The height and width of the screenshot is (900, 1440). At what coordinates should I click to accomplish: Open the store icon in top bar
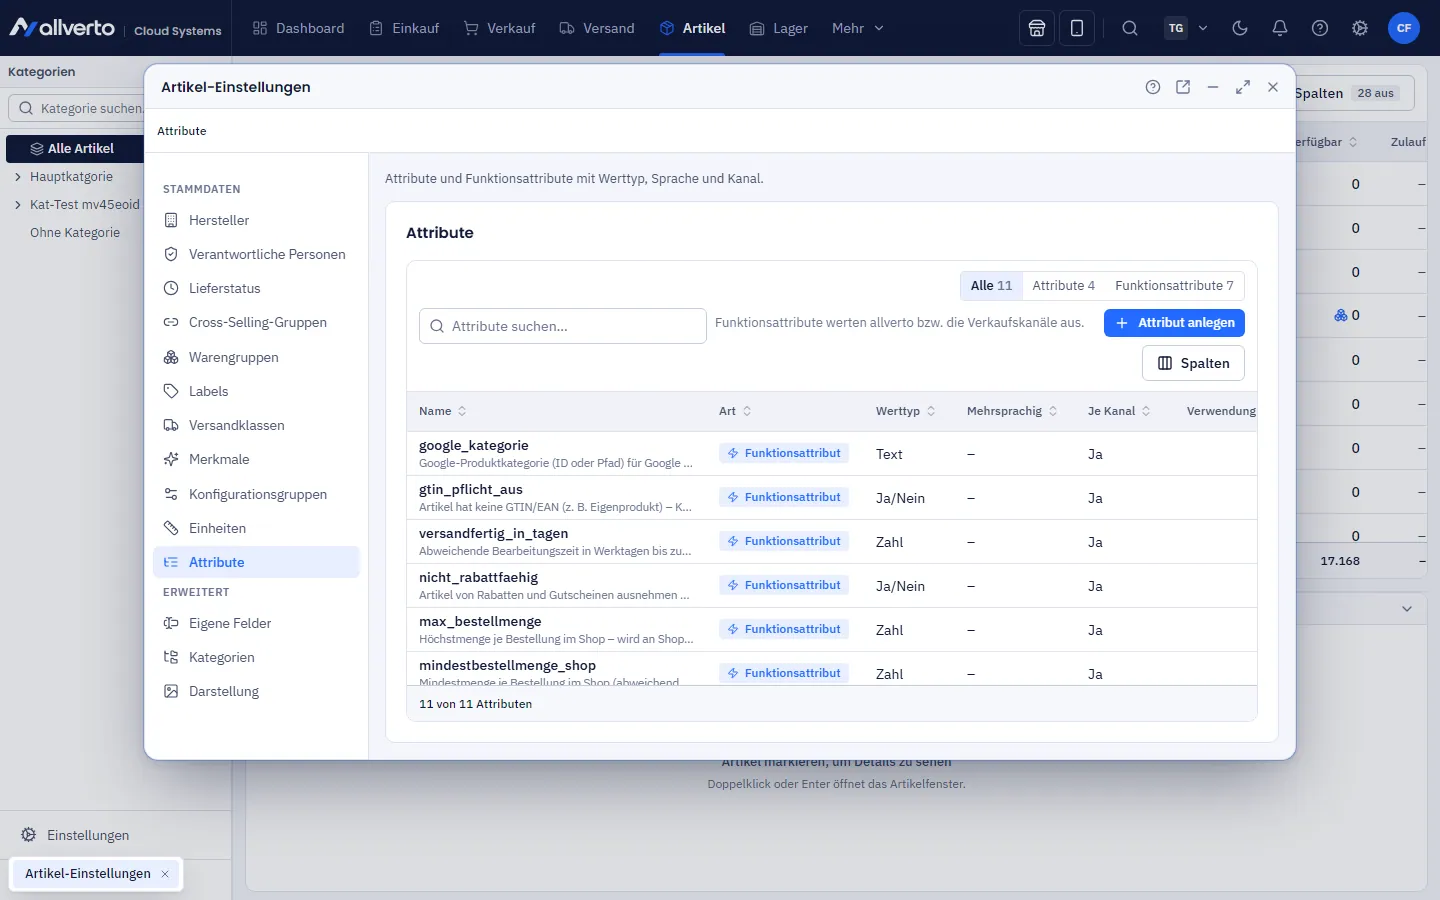1037,28
